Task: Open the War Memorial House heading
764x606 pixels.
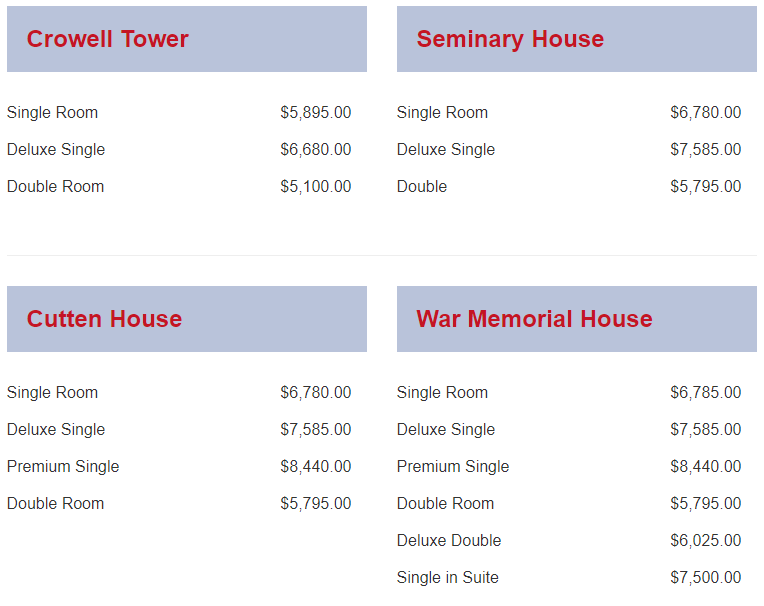Action: pyautogui.click(x=534, y=319)
